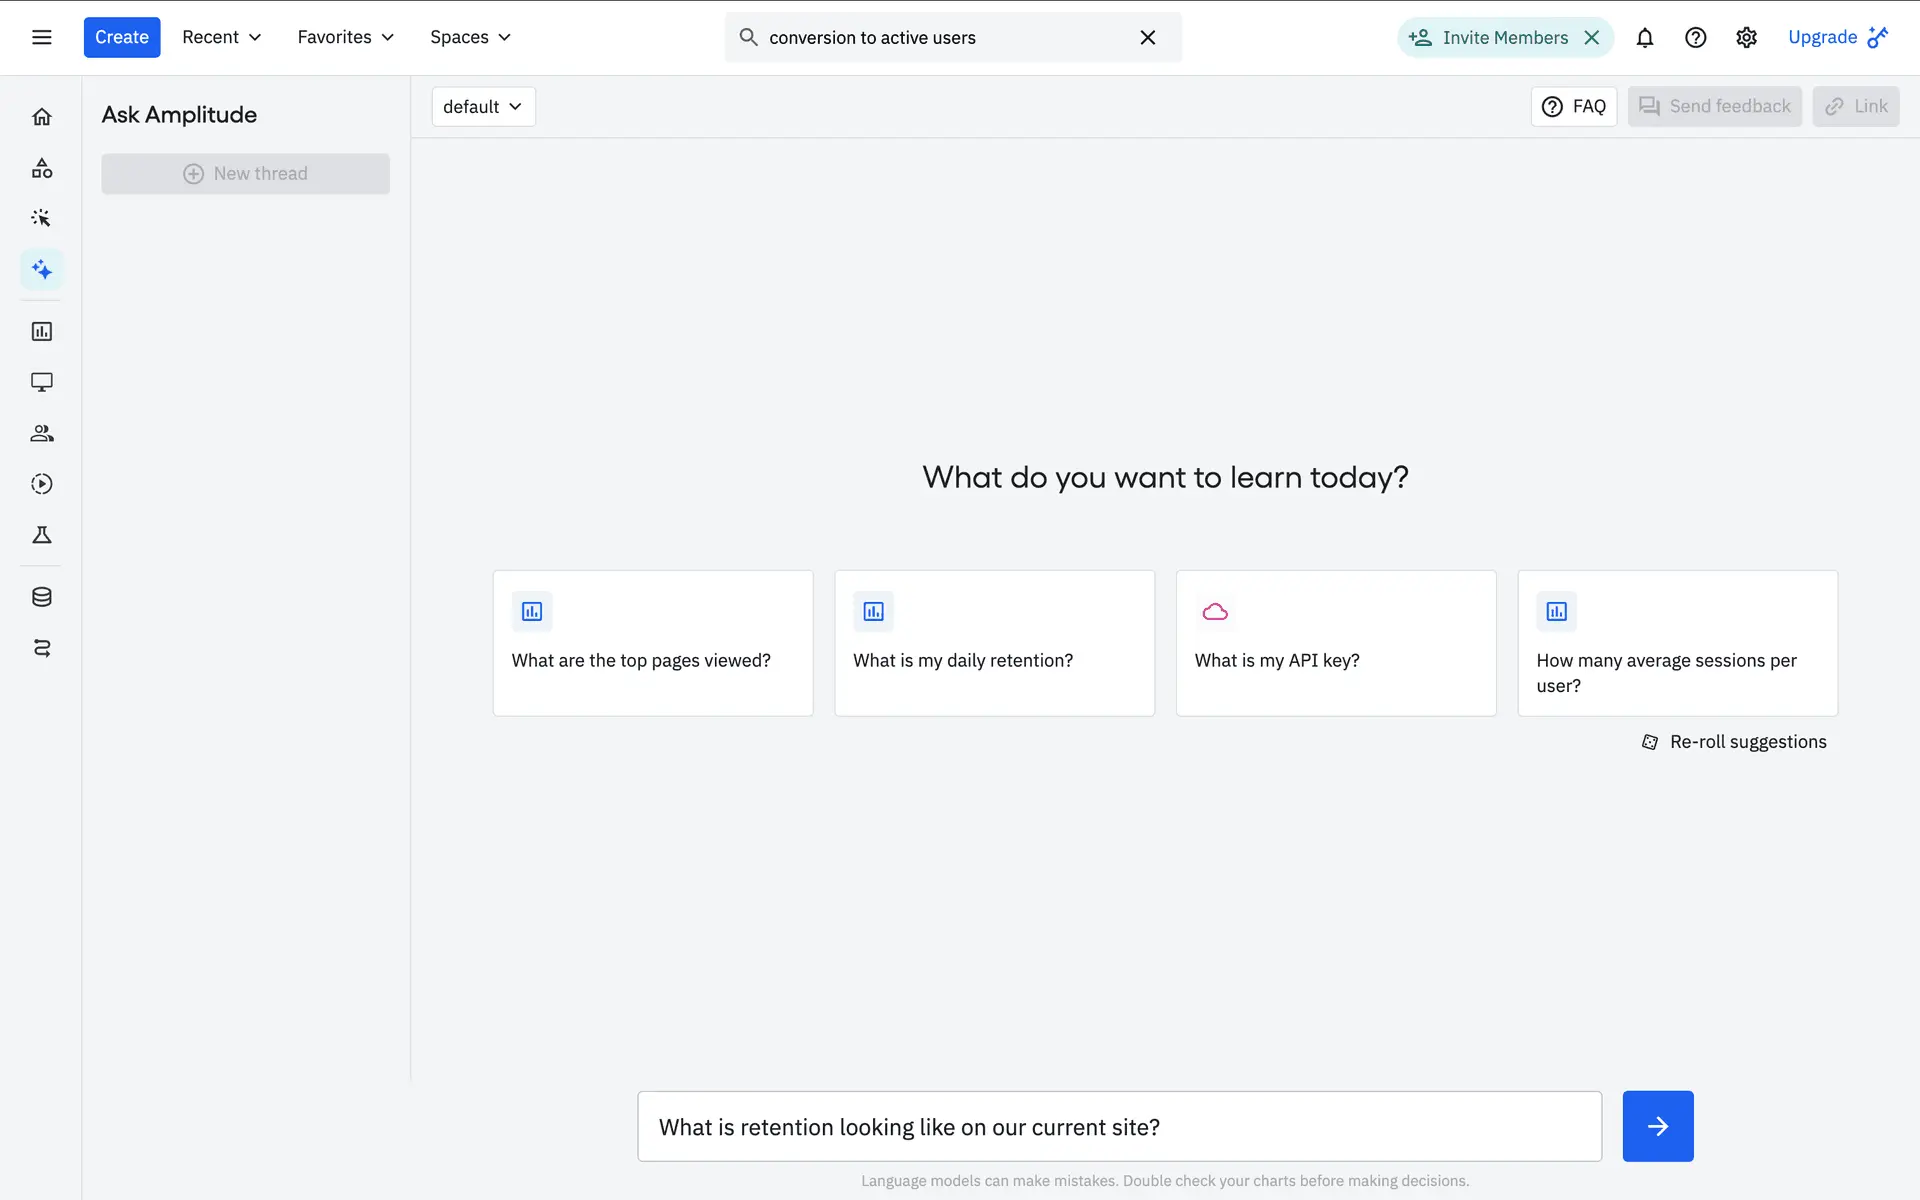Select 'What is my daily retention?' suggestion
This screenshot has height=1200, width=1920.
pyautogui.click(x=994, y=643)
